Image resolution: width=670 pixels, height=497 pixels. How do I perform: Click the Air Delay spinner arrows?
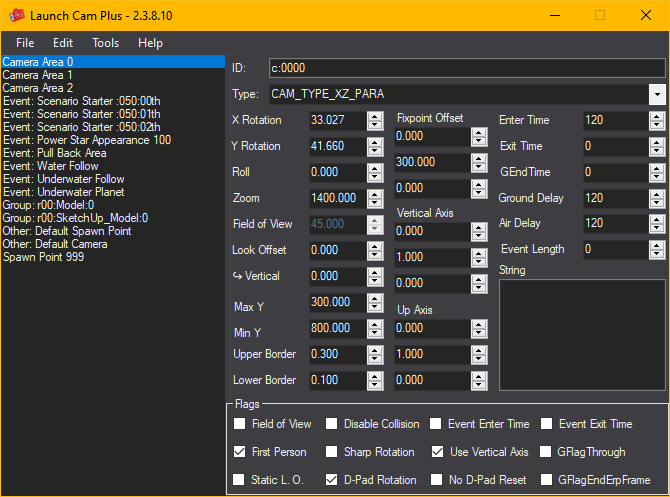click(x=657, y=223)
